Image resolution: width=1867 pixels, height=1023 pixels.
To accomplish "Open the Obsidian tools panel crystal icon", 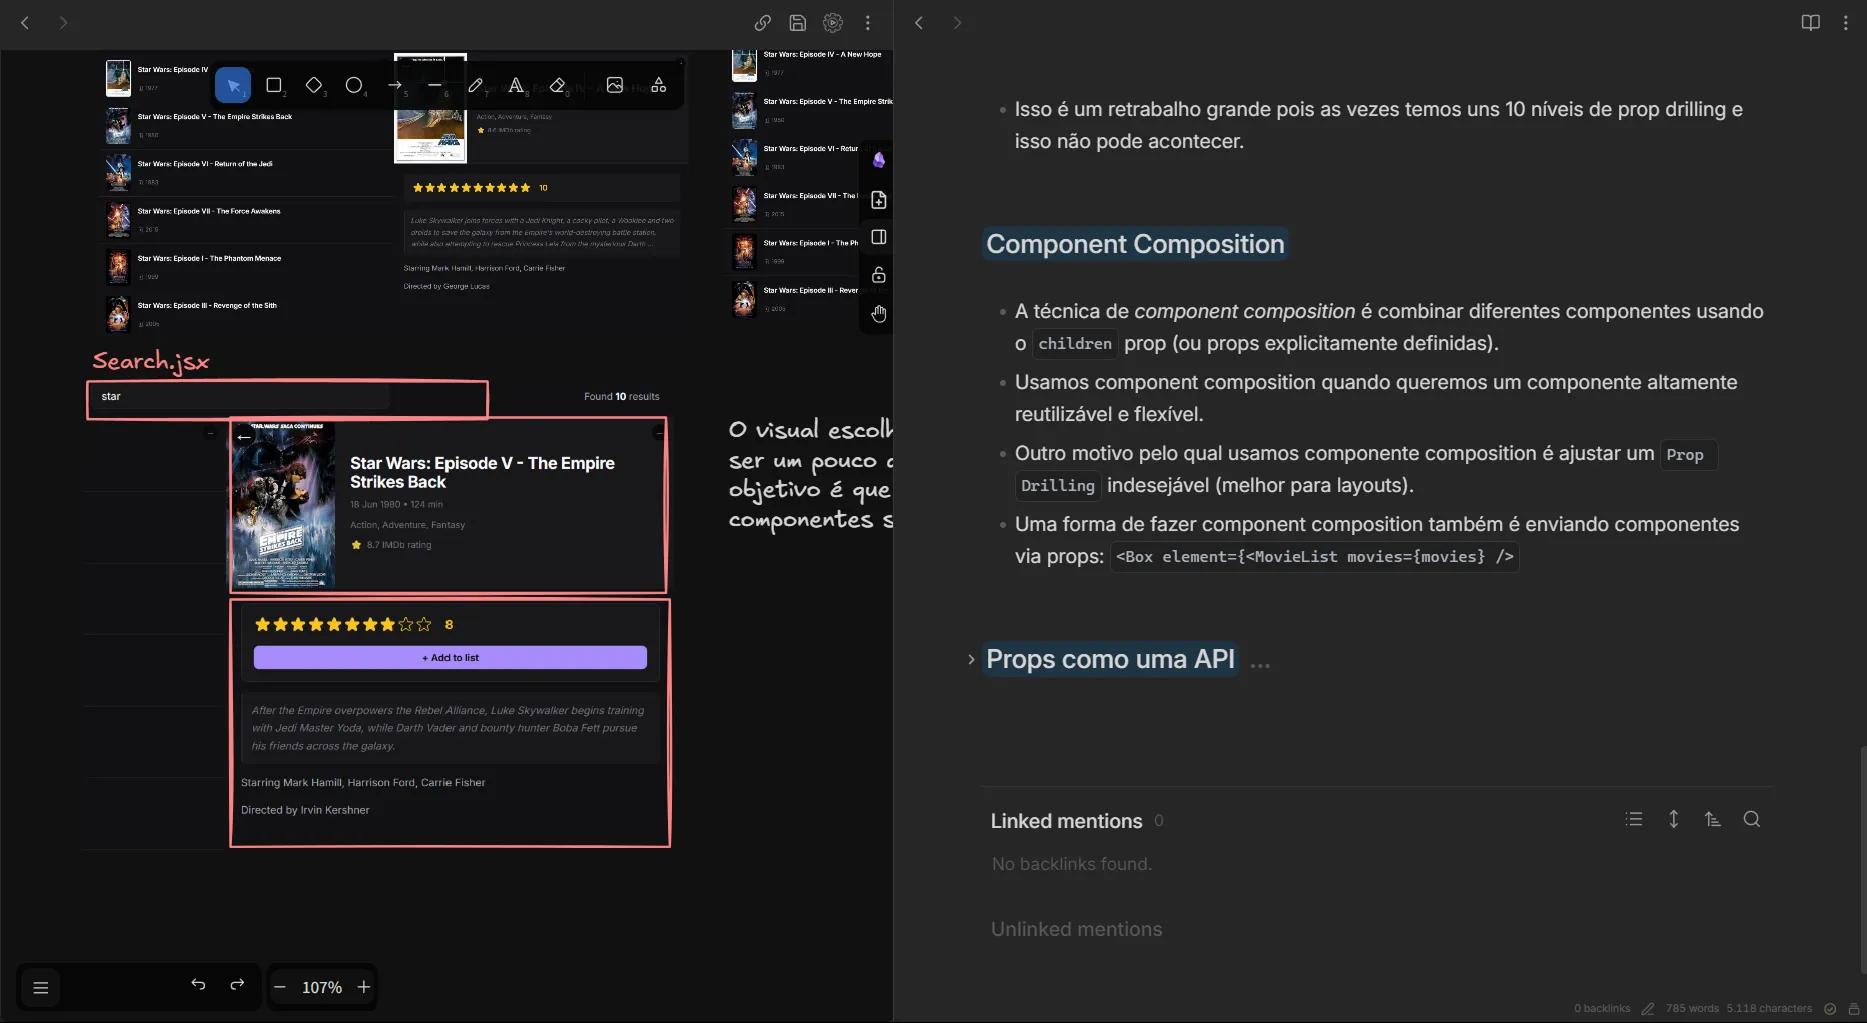I will point(879,160).
